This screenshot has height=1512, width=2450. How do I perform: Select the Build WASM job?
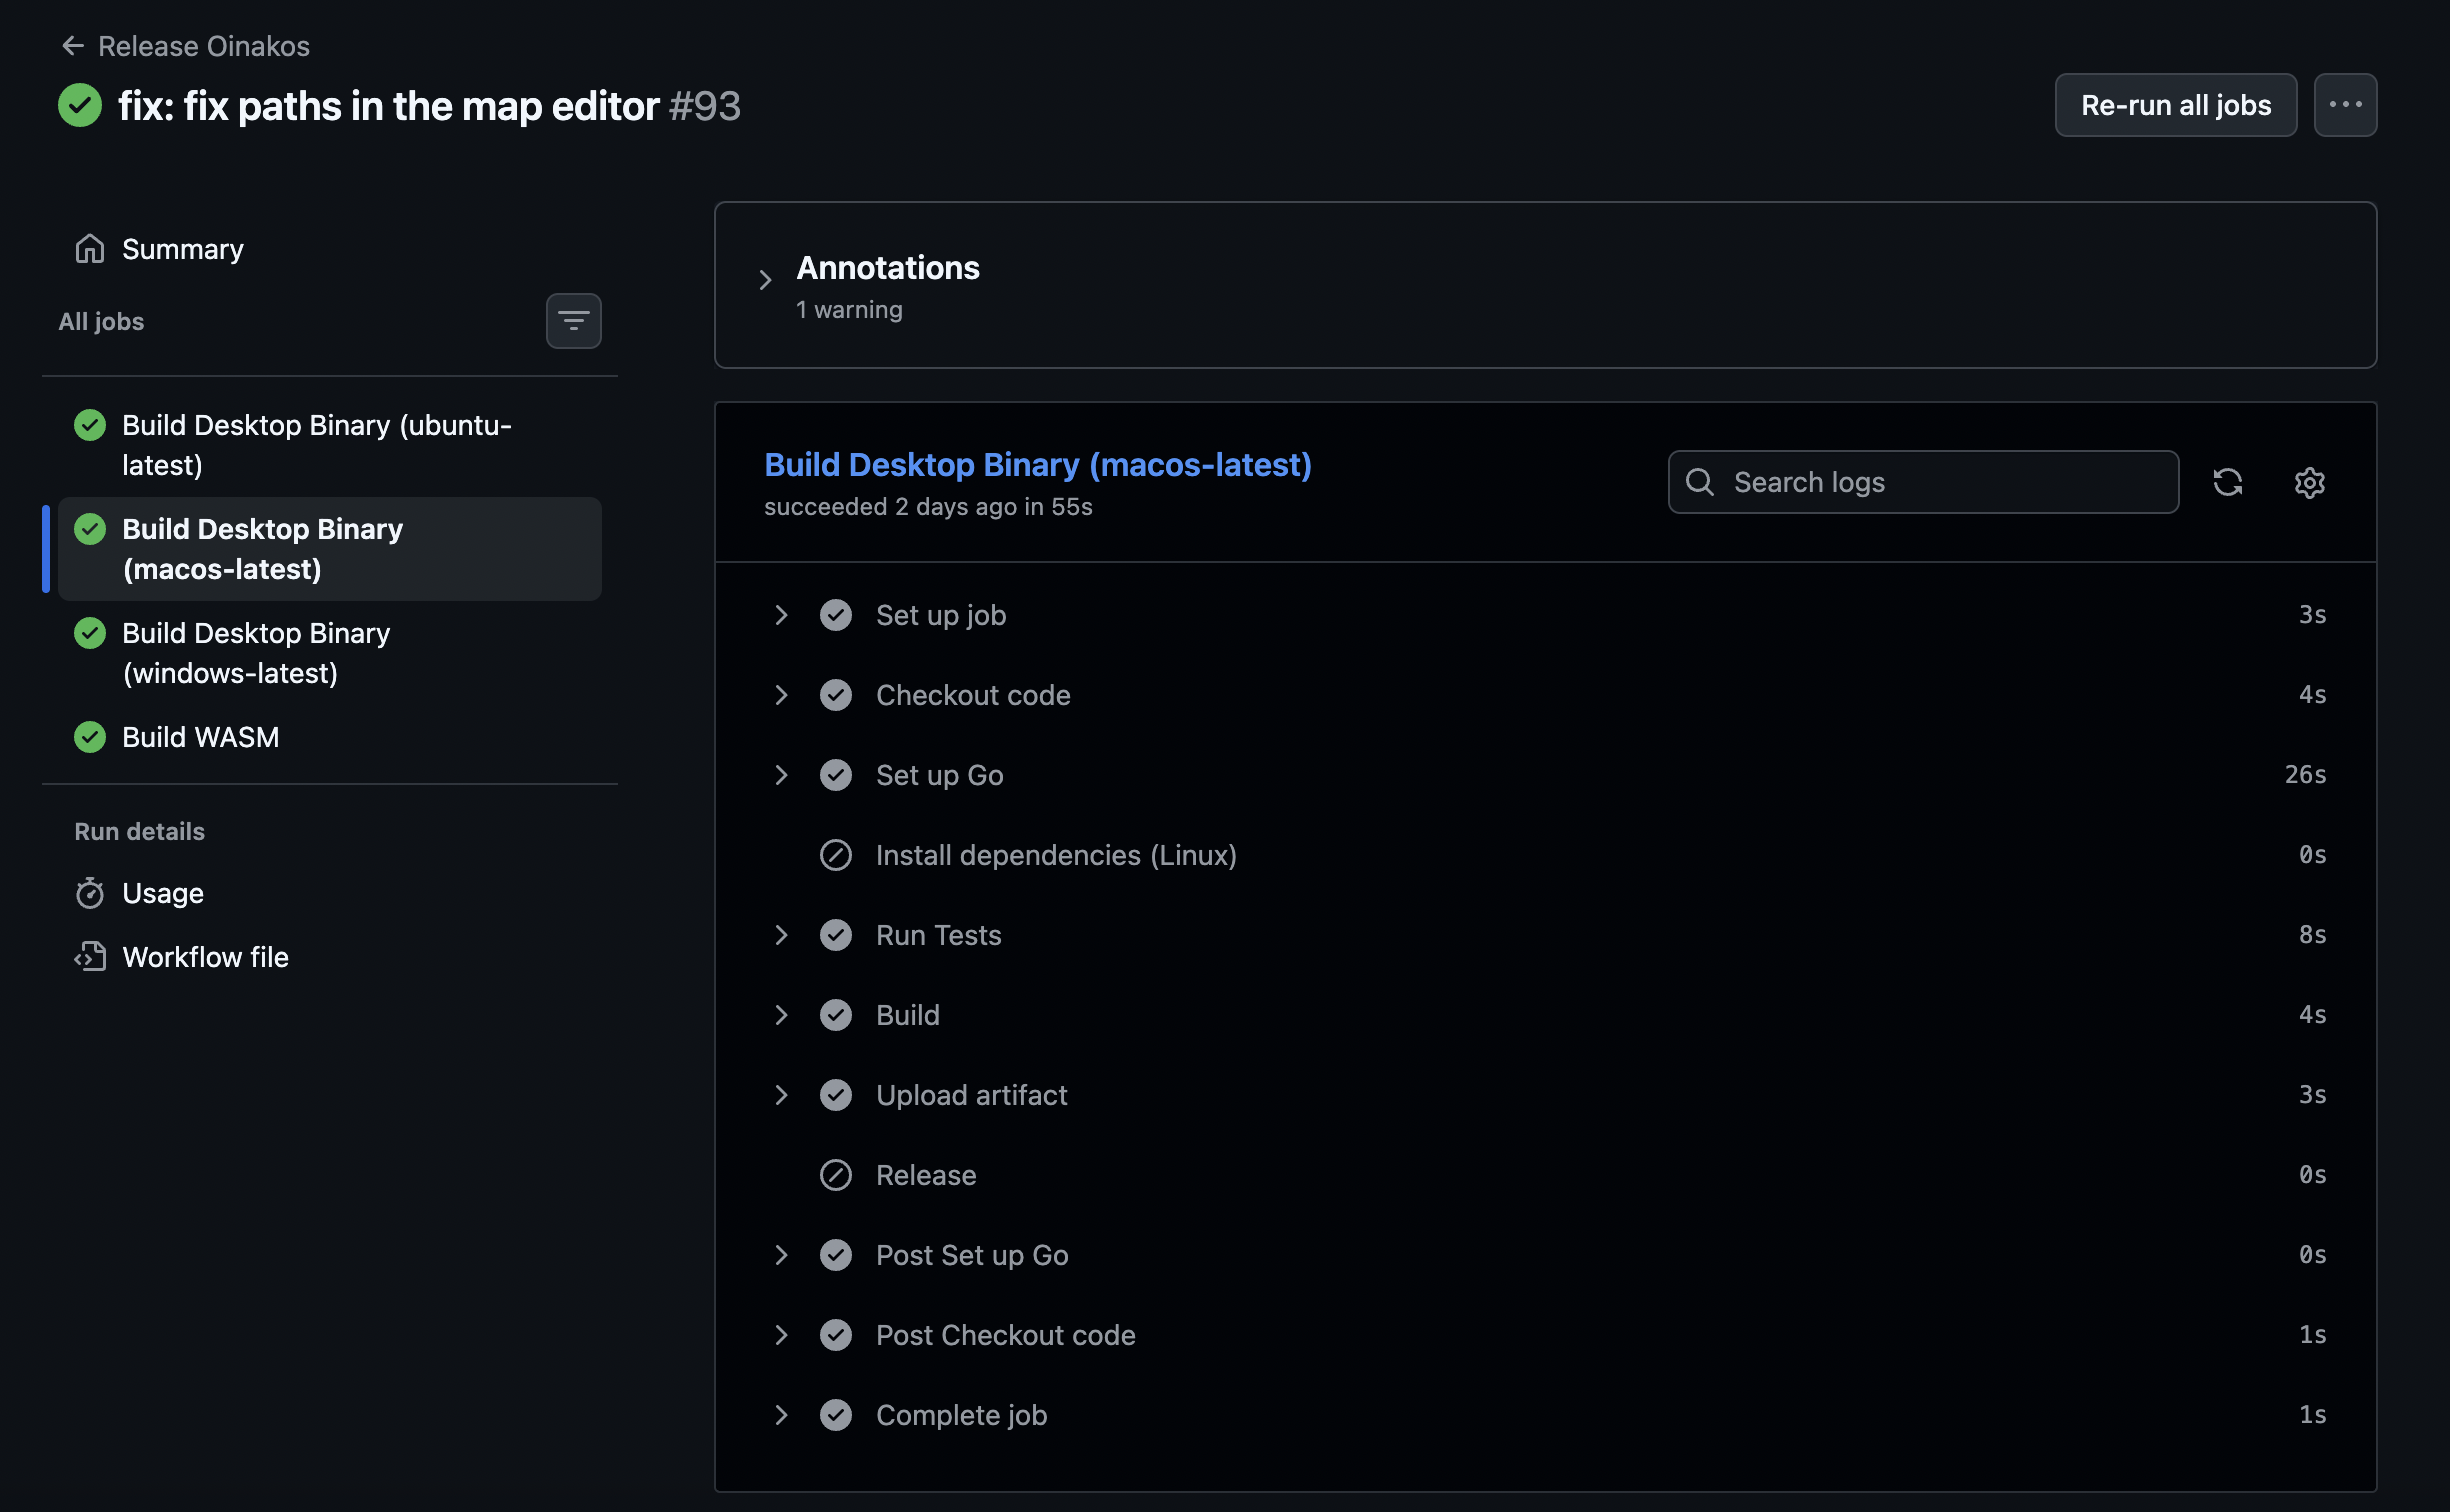200,737
